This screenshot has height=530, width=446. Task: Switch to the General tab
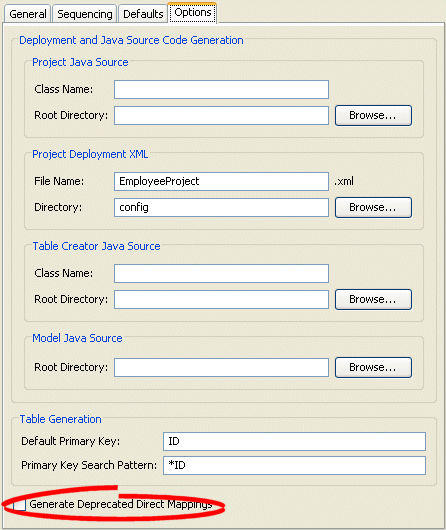[x=28, y=14]
